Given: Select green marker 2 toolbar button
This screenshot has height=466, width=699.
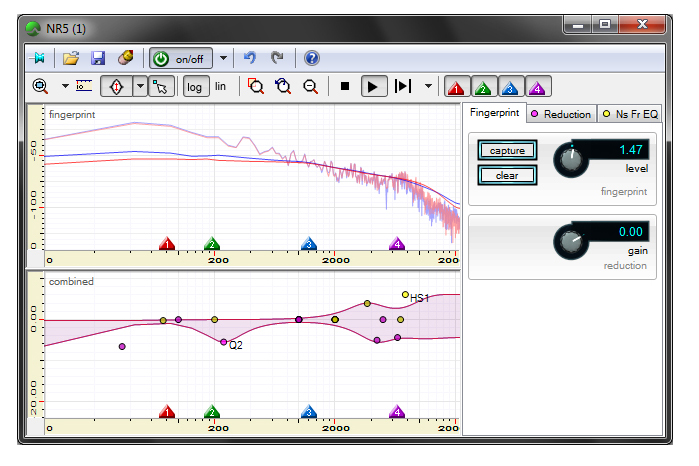Looking at the screenshot, I should [484, 87].
